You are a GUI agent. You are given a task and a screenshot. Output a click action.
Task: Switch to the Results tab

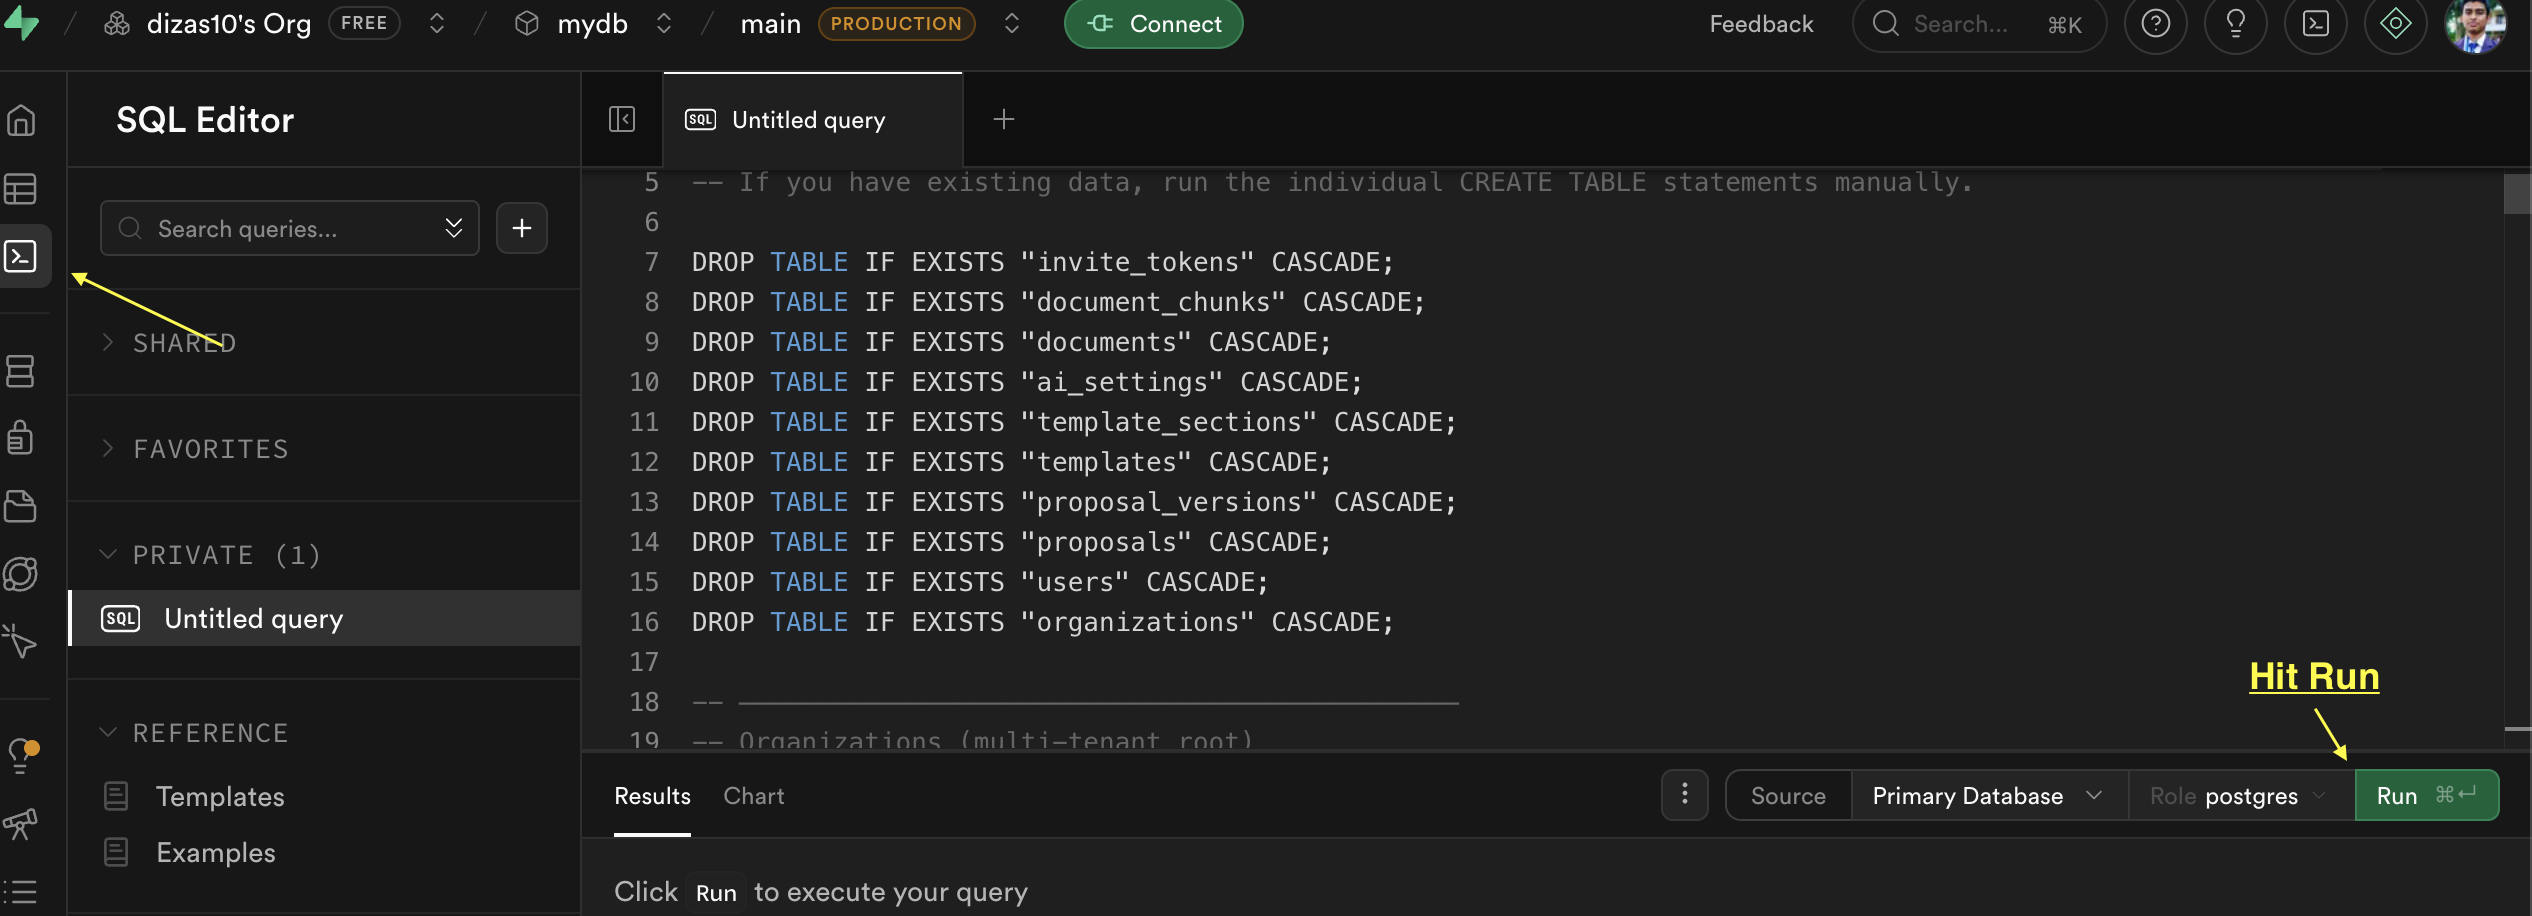tap(652, 796)
